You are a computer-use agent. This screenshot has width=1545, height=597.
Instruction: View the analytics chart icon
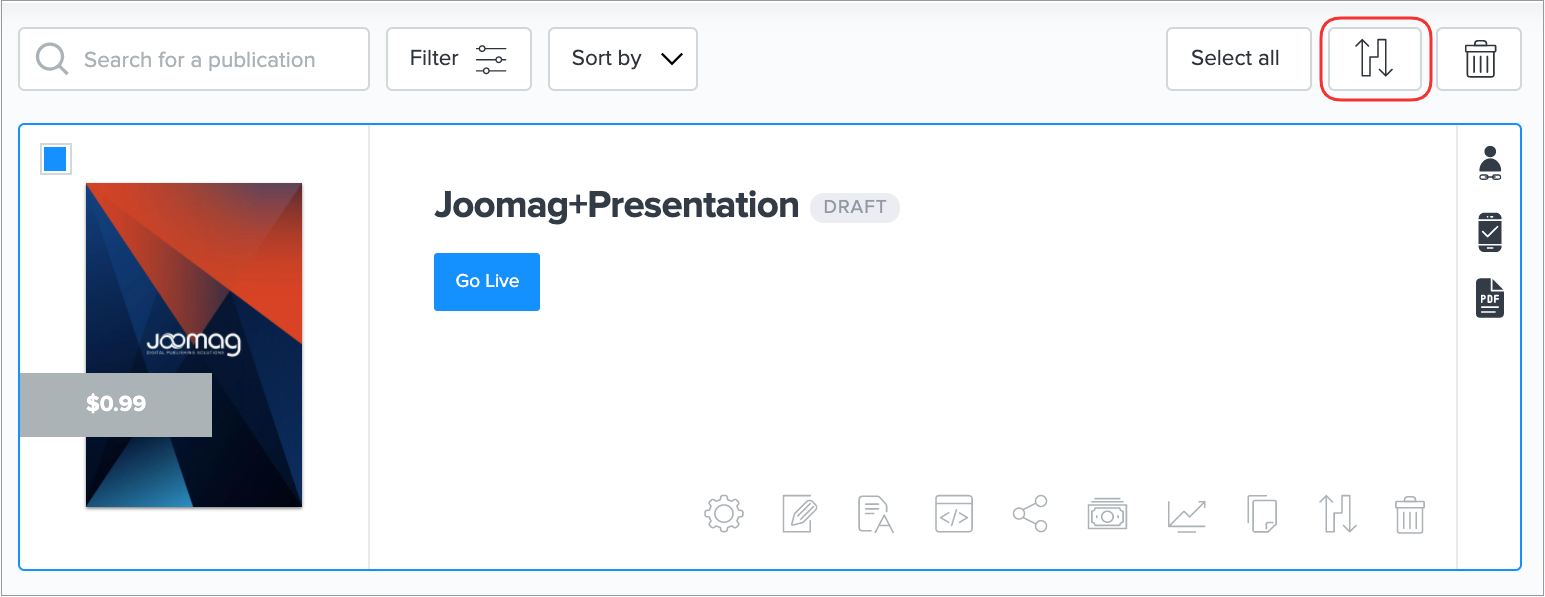(x=1186, y=514)
